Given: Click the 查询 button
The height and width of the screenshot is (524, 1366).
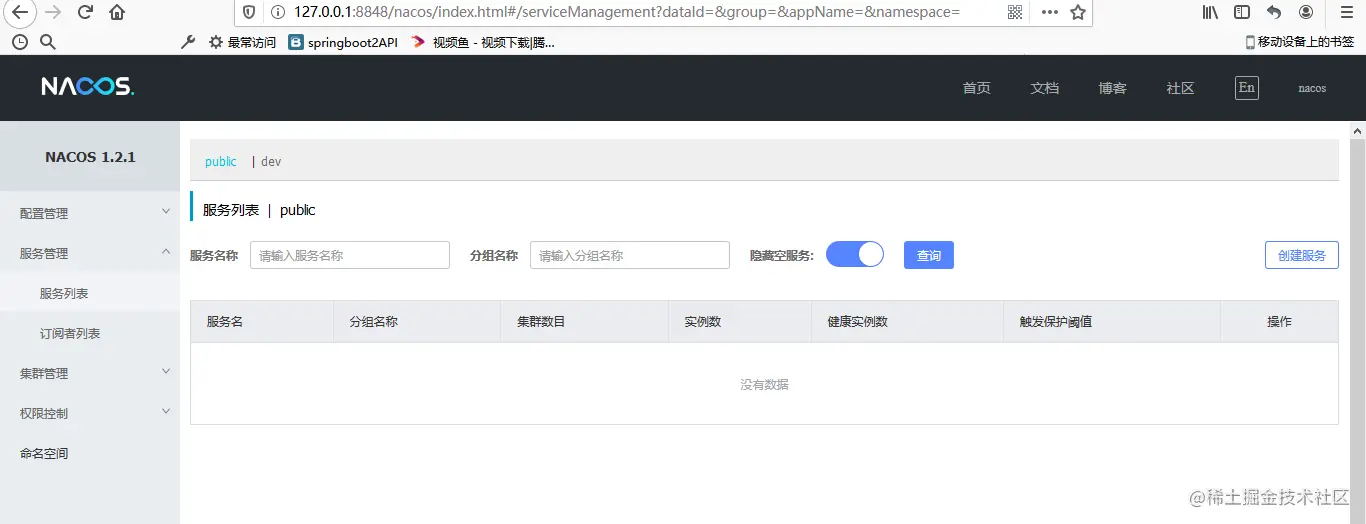Looking at the screenshot, I should 929,255.
